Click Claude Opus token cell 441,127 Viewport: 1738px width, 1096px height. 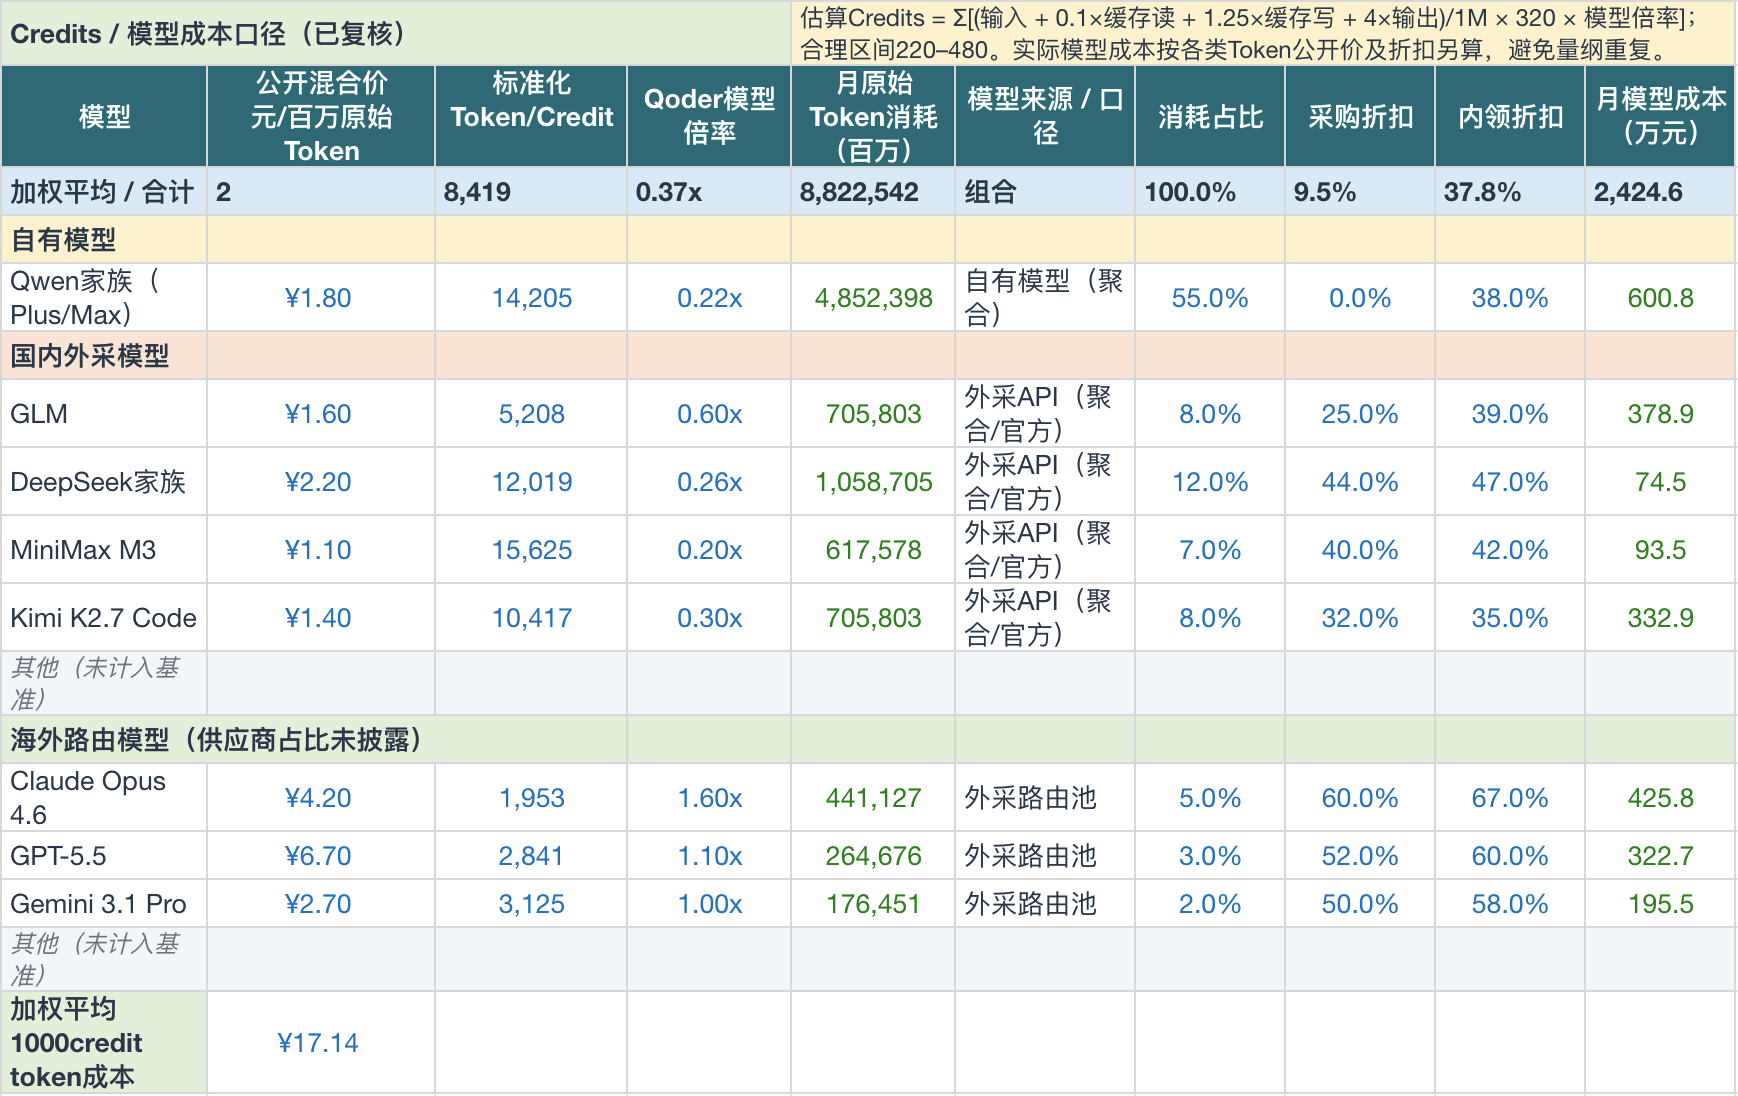(x=873, y=798)
